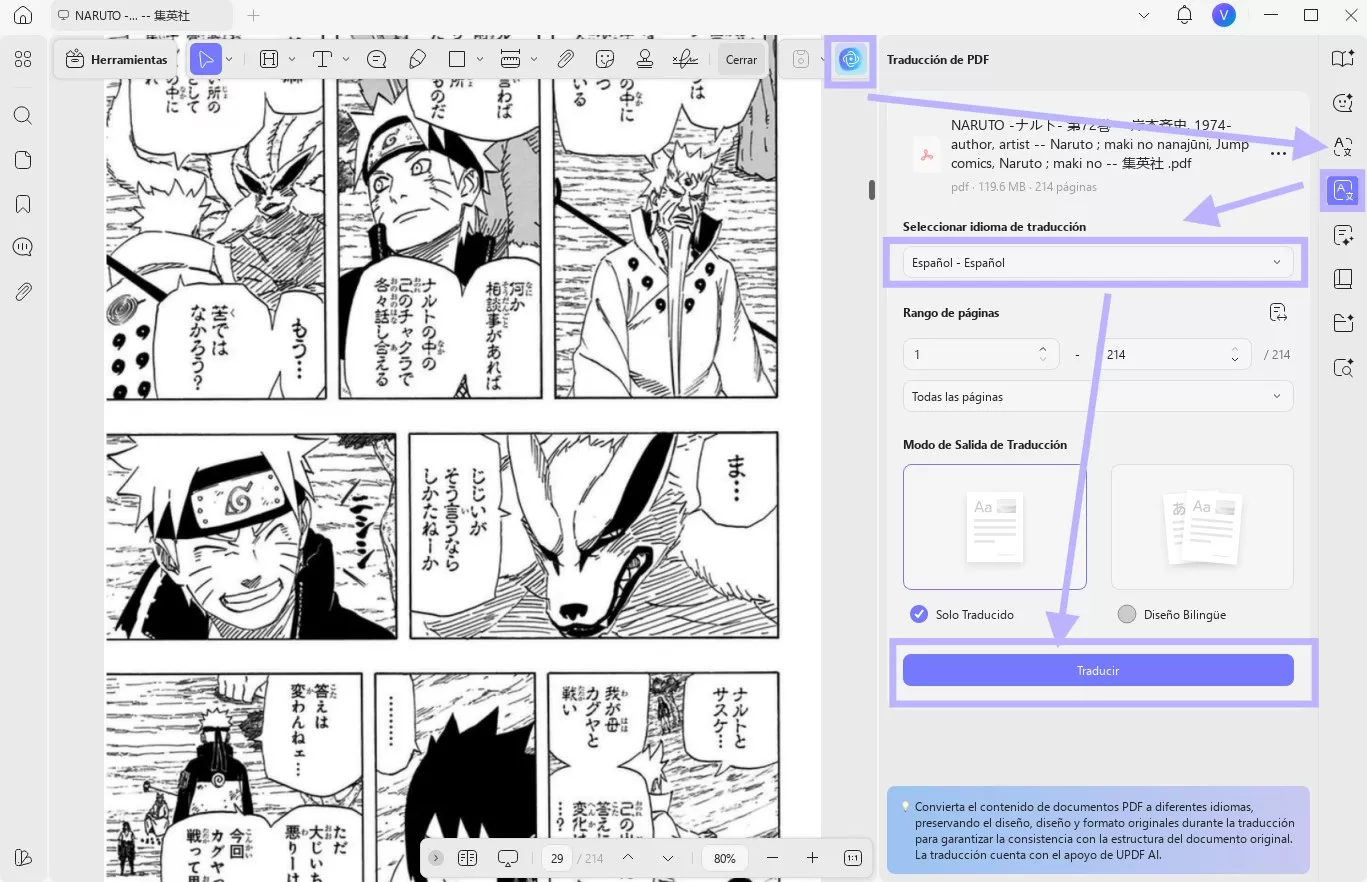Select the text box markup tool

pos(269,59)
